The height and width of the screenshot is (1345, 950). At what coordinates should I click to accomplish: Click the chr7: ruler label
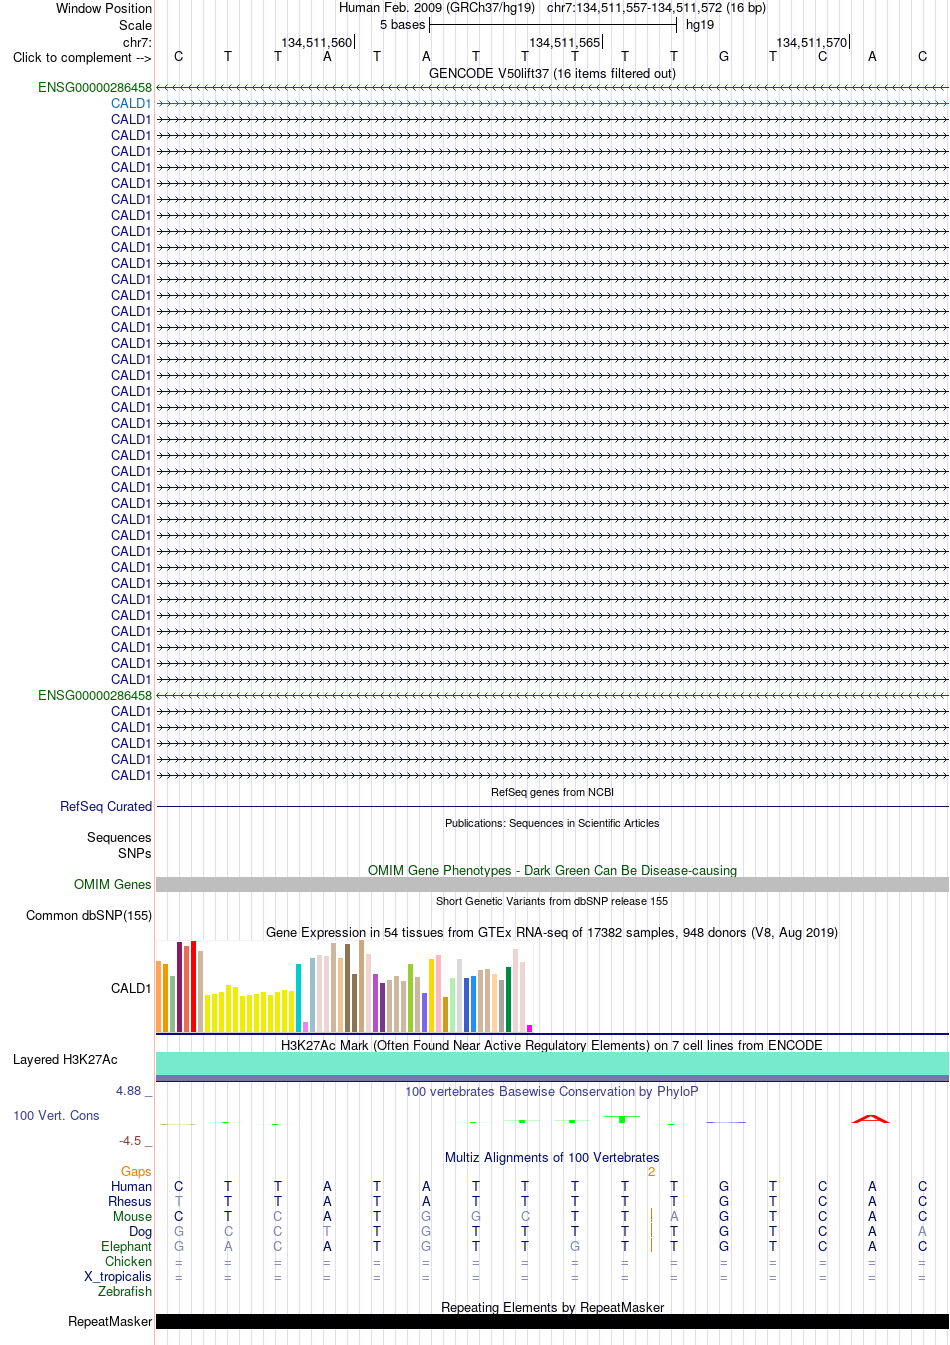(138, 42)
